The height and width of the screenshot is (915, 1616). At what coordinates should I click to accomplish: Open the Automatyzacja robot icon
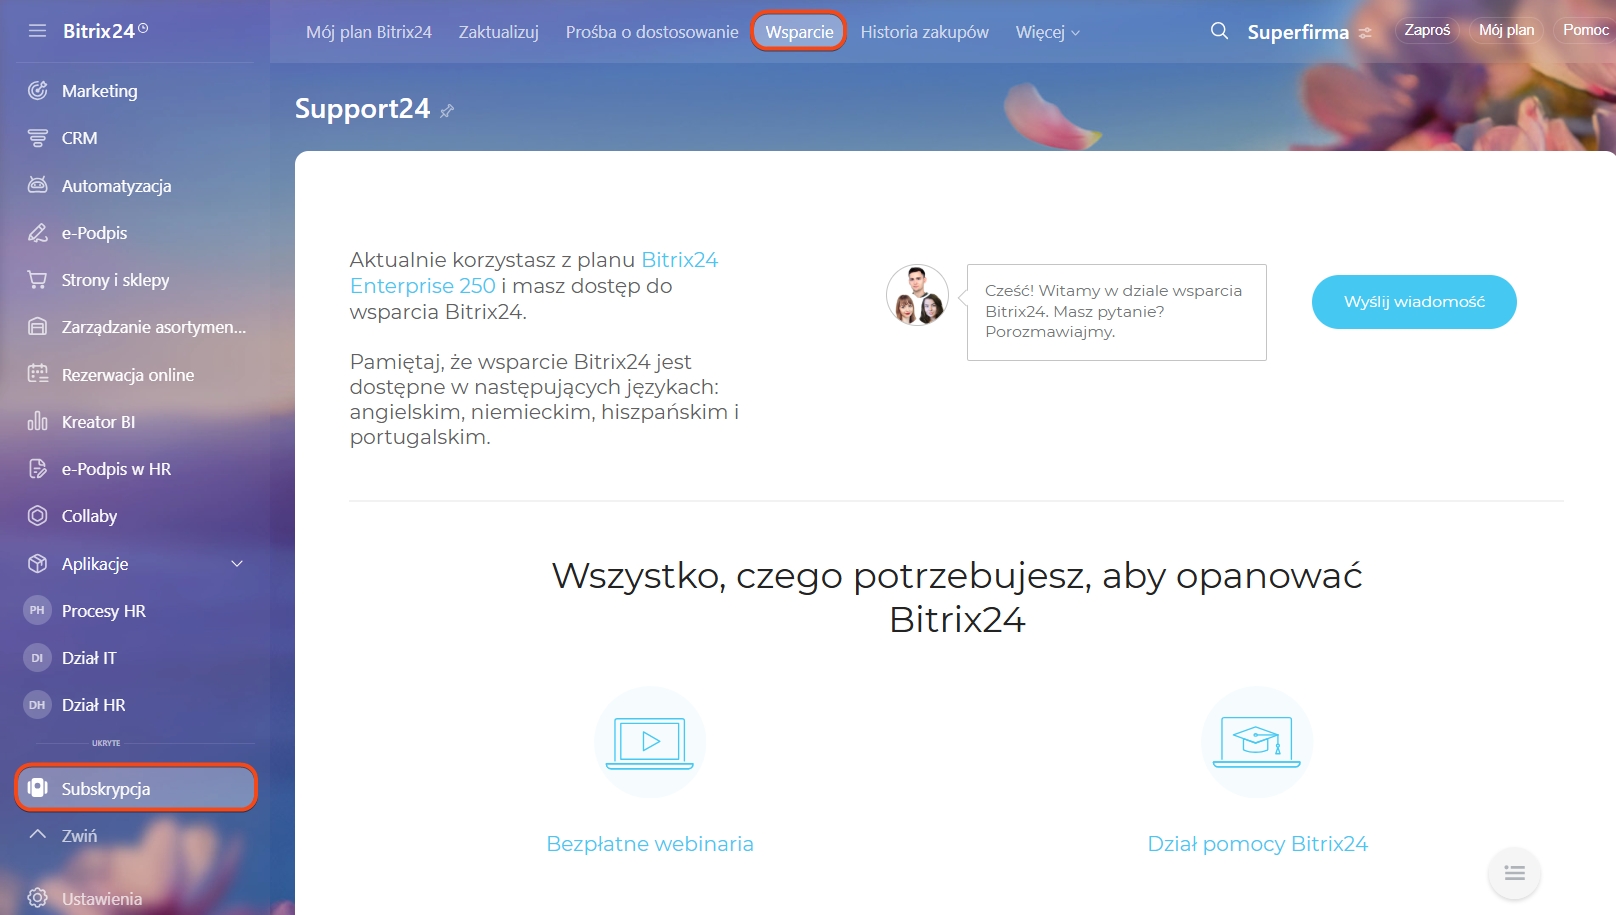coord(38,185)
